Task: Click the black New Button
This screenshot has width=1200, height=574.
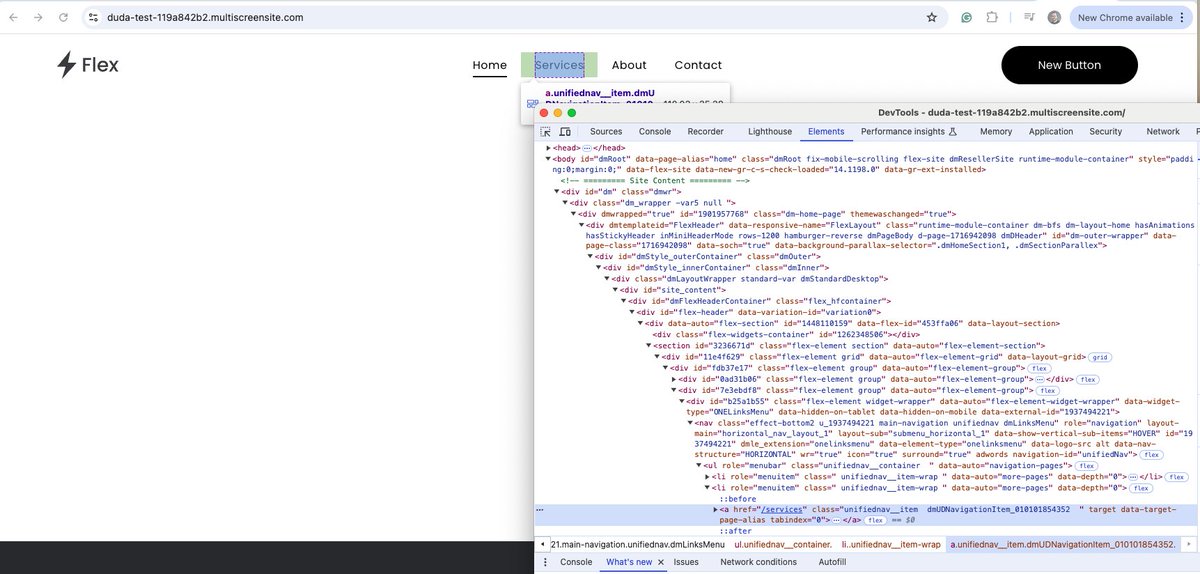Action: [1069, 65]
